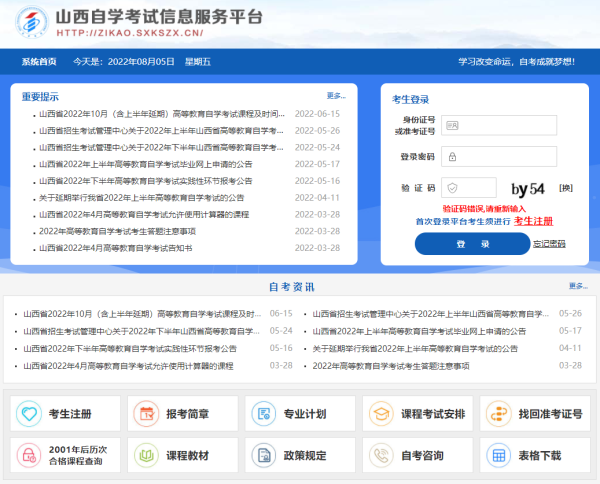
Task: Click the HTTP://ZIKAO.SXKSZX.CN/ header URL text
Action: 130,33
